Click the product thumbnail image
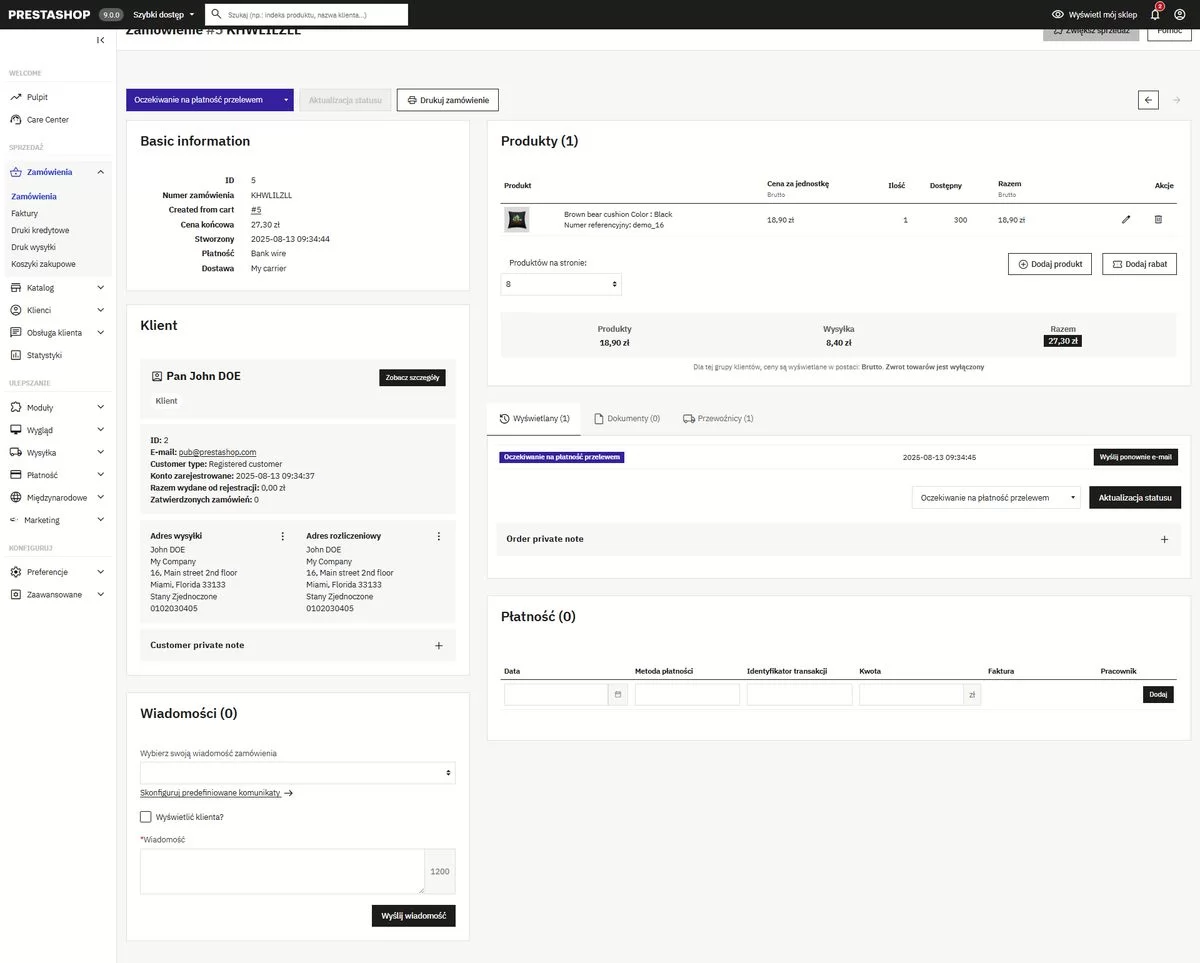 [x=516, y=219]
